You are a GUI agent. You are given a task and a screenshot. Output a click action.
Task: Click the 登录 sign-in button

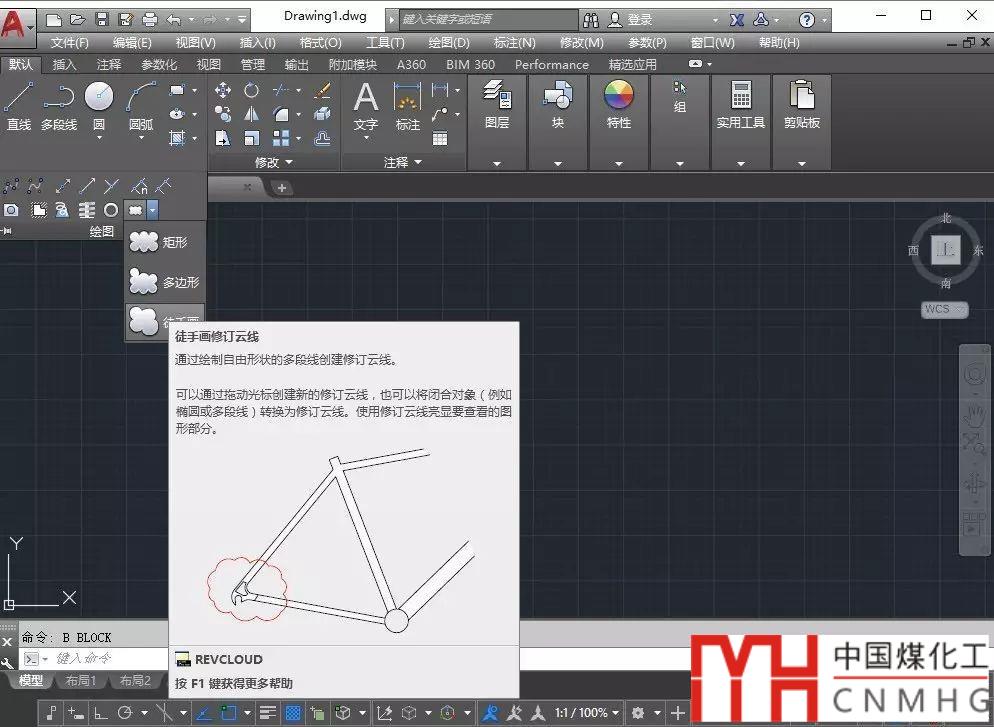(x=640, y=20)
